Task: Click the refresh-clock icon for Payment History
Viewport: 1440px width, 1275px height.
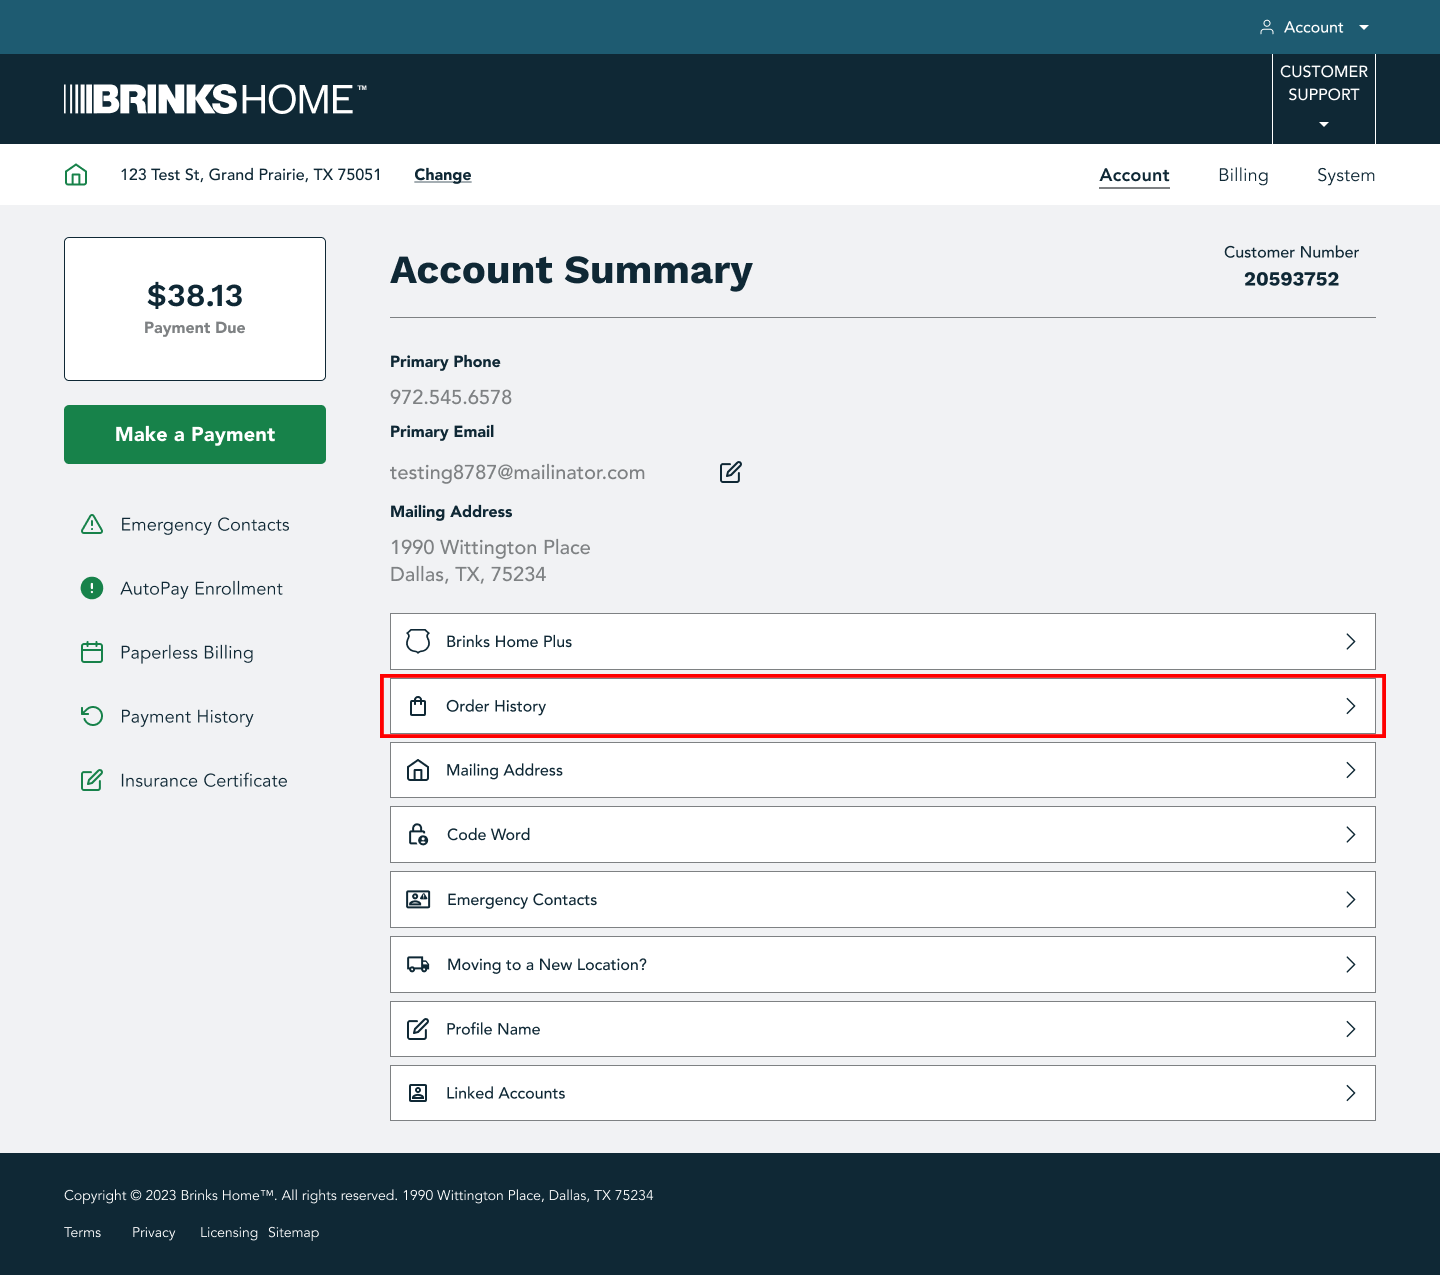Action: coord(92,716)
